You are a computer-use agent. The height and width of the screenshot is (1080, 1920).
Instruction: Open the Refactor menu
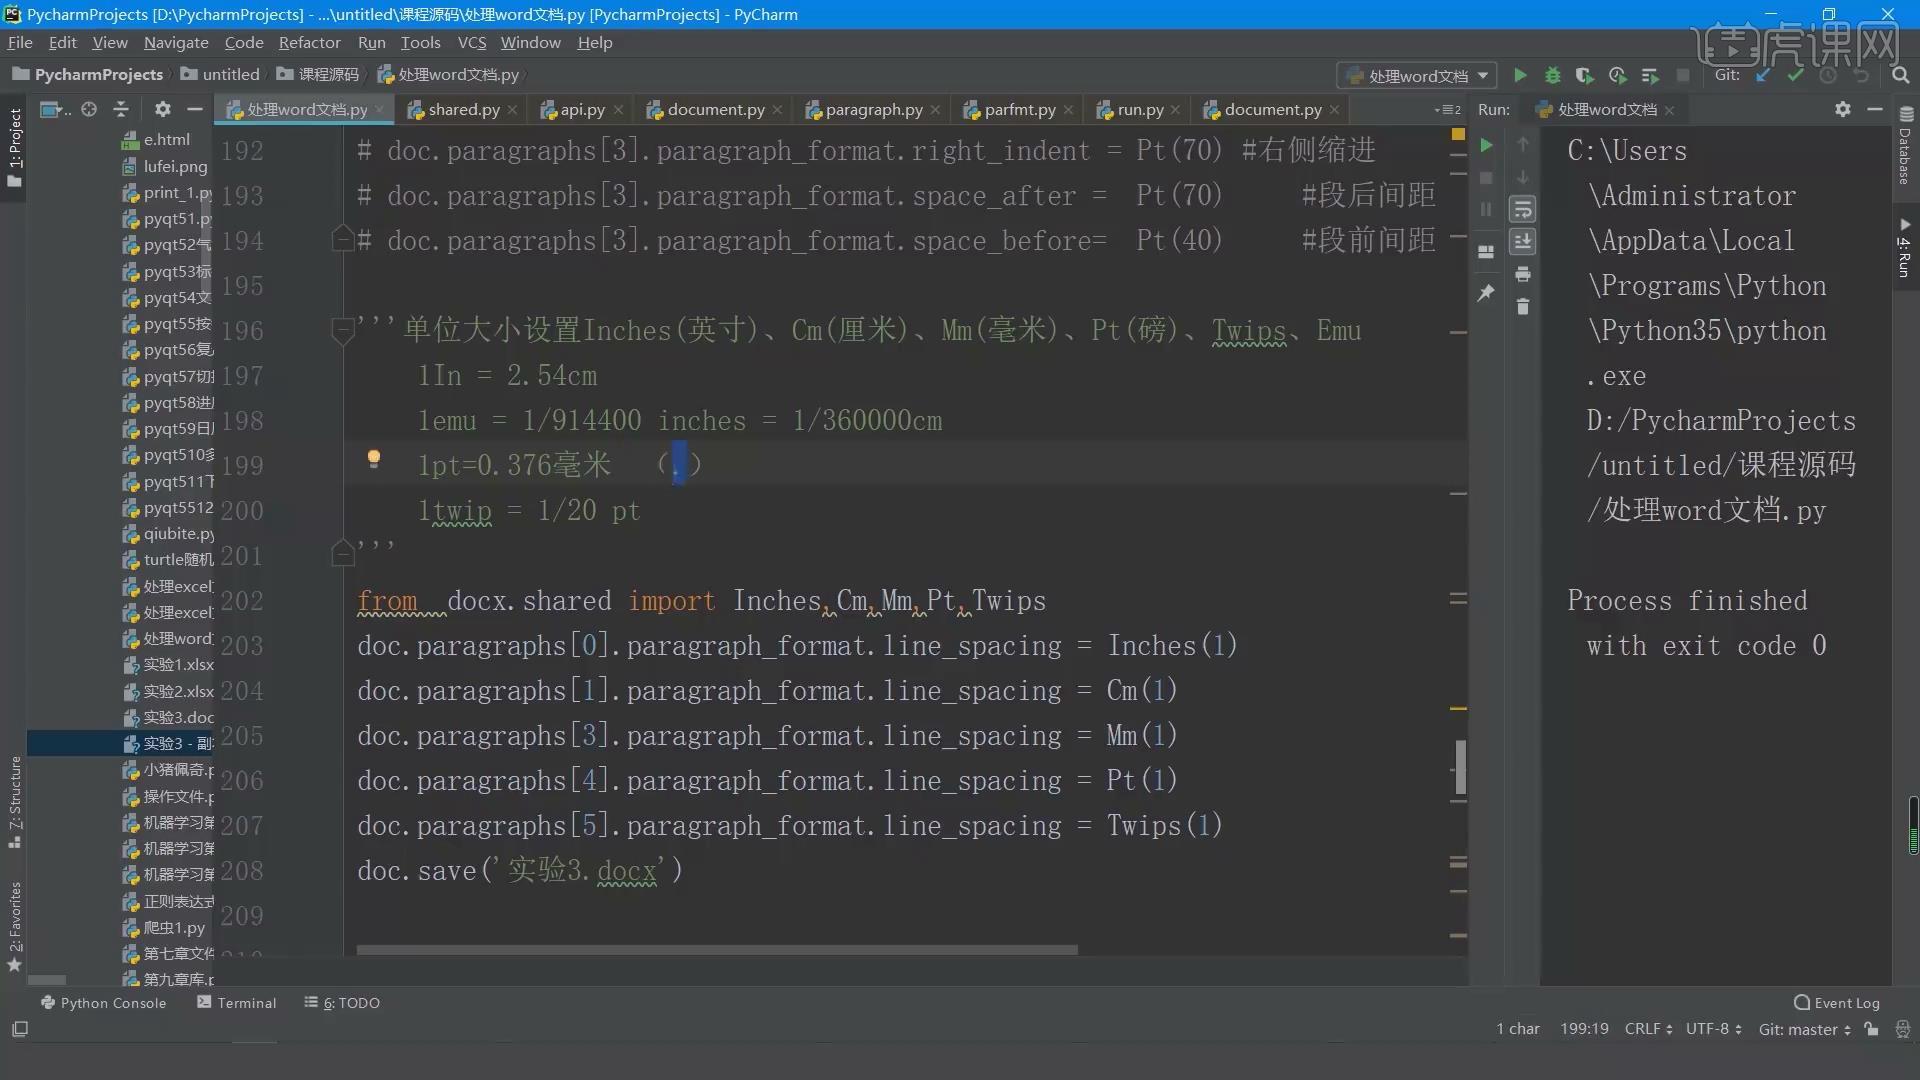click(309, 42)
